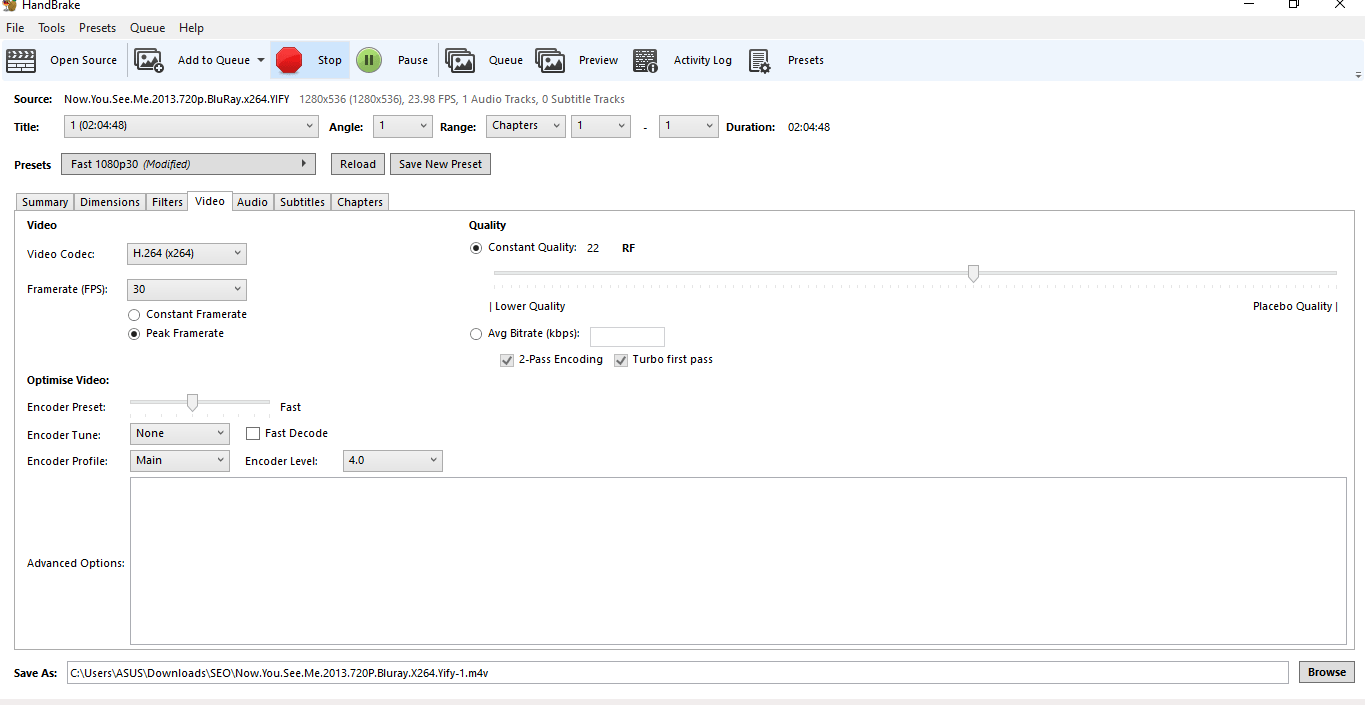
Task: Open the Video Codec dropdown
Action: coord(186,253)
